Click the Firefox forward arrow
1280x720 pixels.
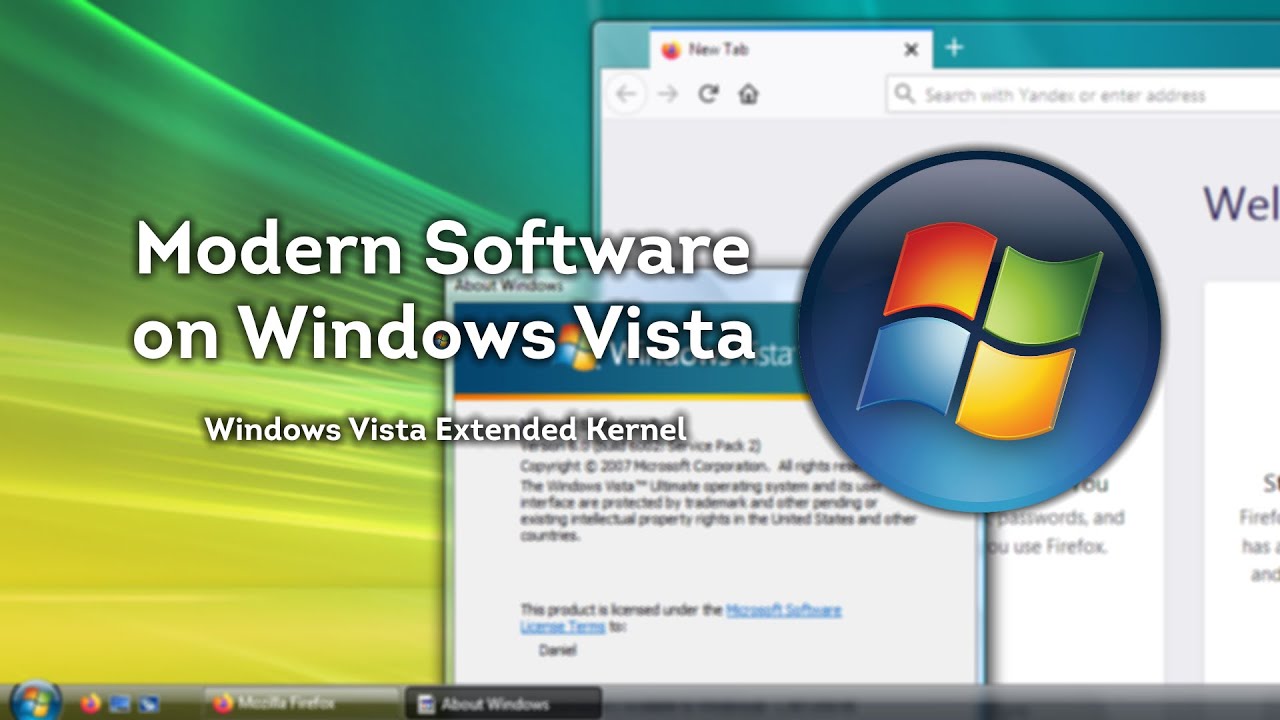[x=668, y=94]
